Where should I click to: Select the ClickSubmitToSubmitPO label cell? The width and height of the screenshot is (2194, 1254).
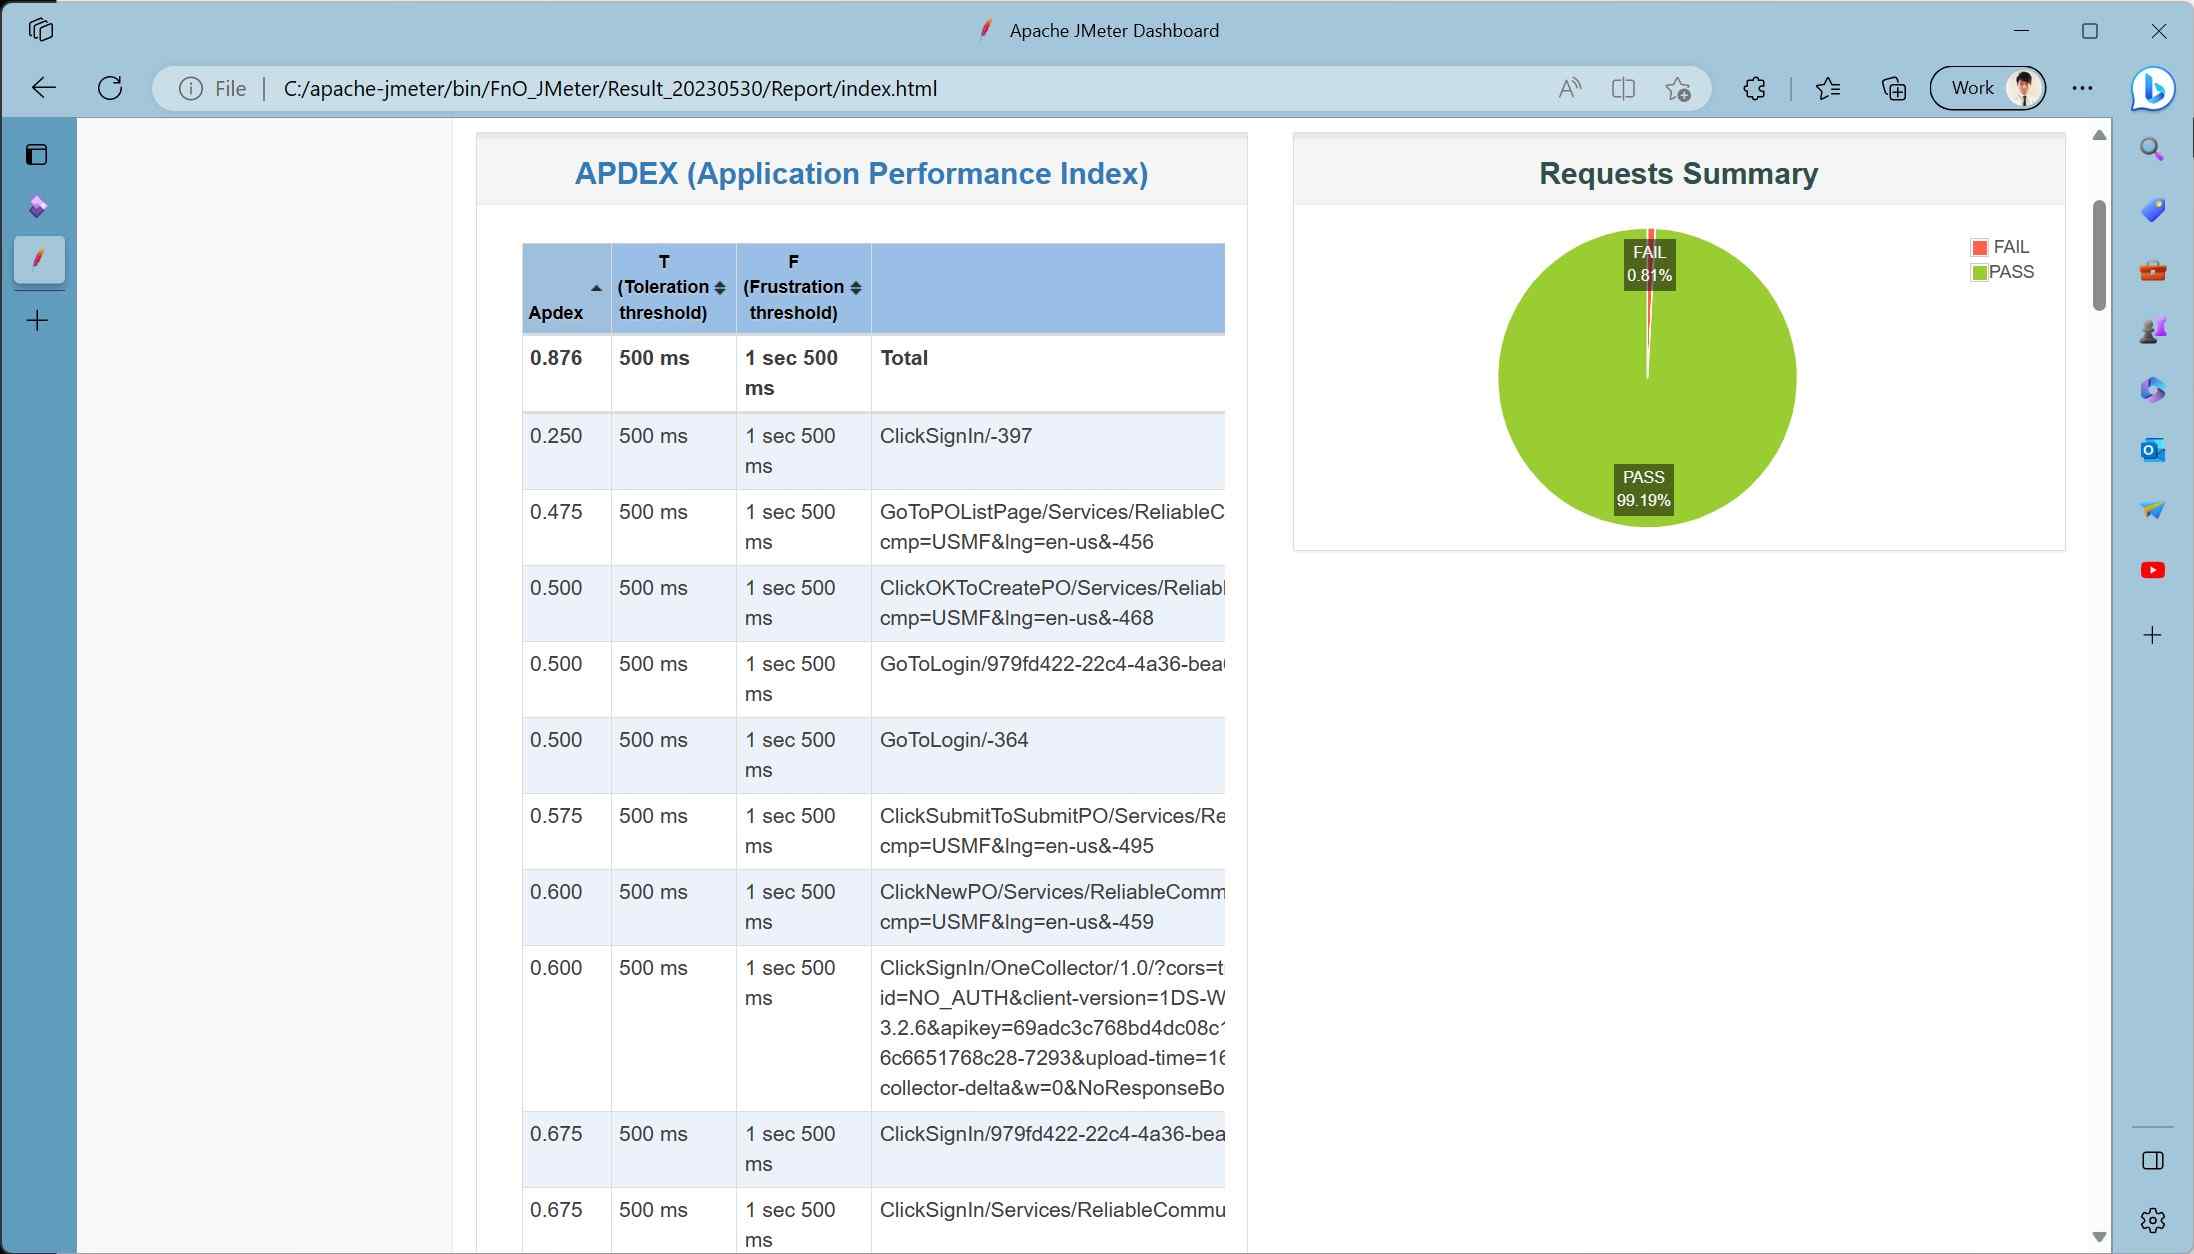[1047, 831]
